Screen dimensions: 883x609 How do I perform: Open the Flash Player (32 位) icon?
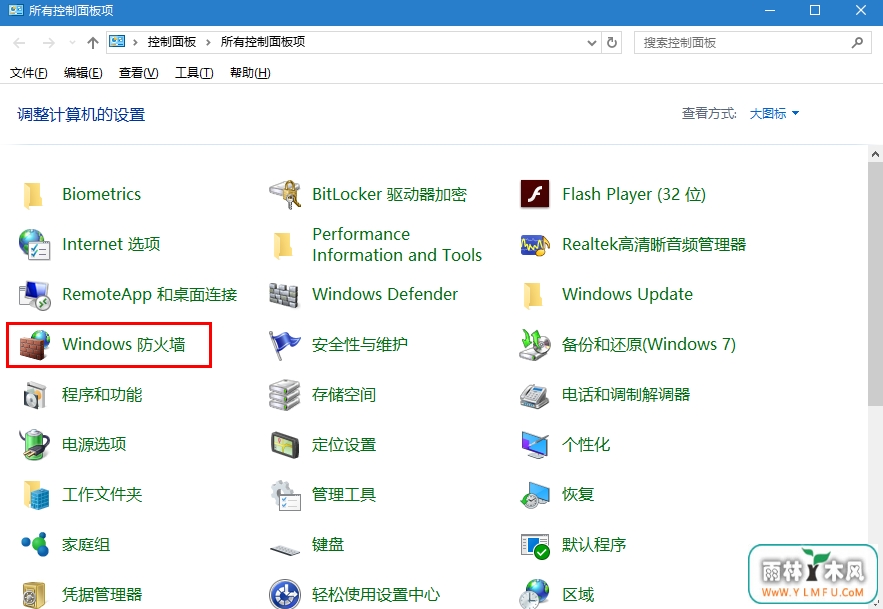pos(535,194)
